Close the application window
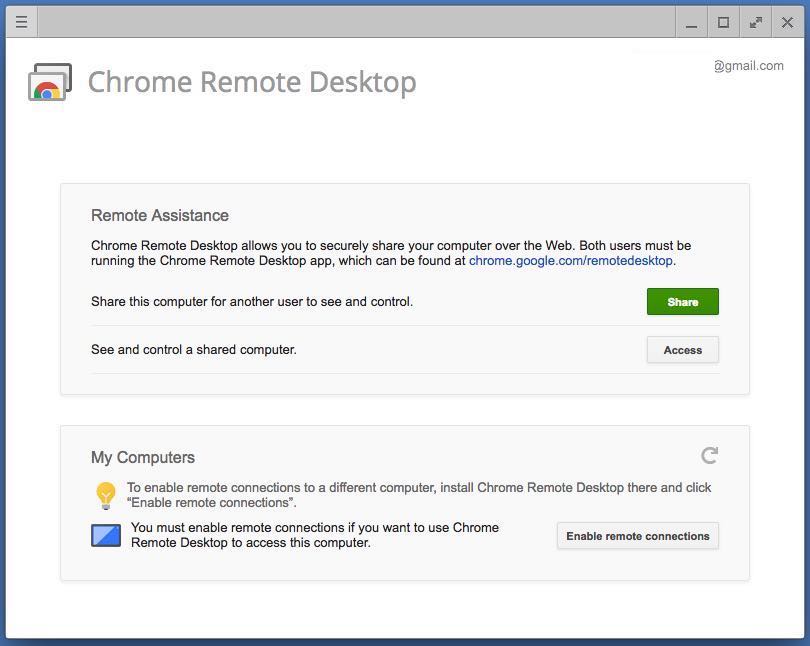810x646 pixels. [x=787, y=21]
